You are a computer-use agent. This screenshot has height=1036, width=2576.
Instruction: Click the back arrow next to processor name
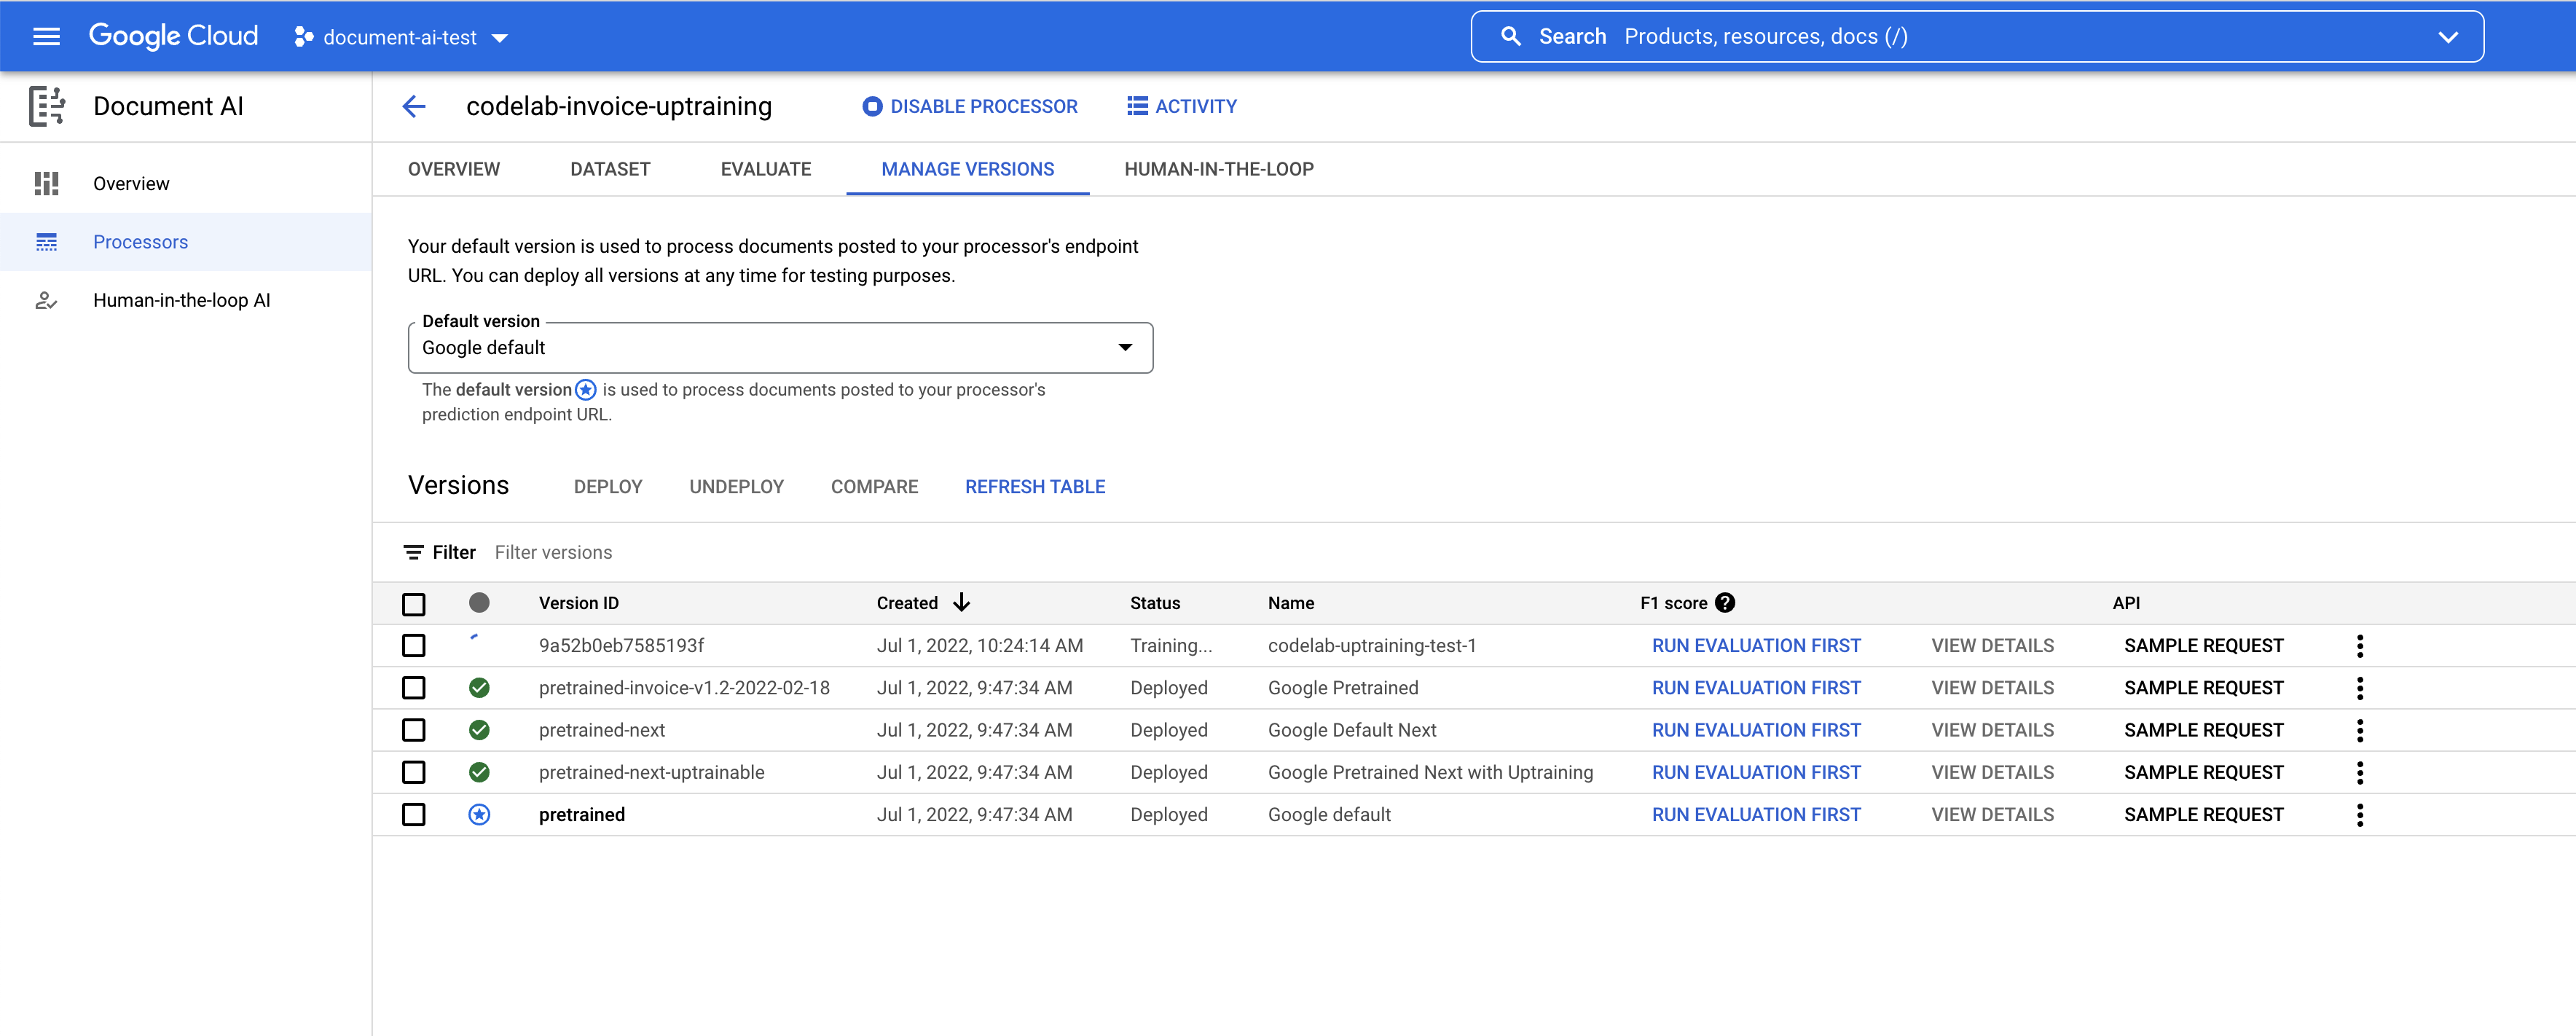[414, 107]
